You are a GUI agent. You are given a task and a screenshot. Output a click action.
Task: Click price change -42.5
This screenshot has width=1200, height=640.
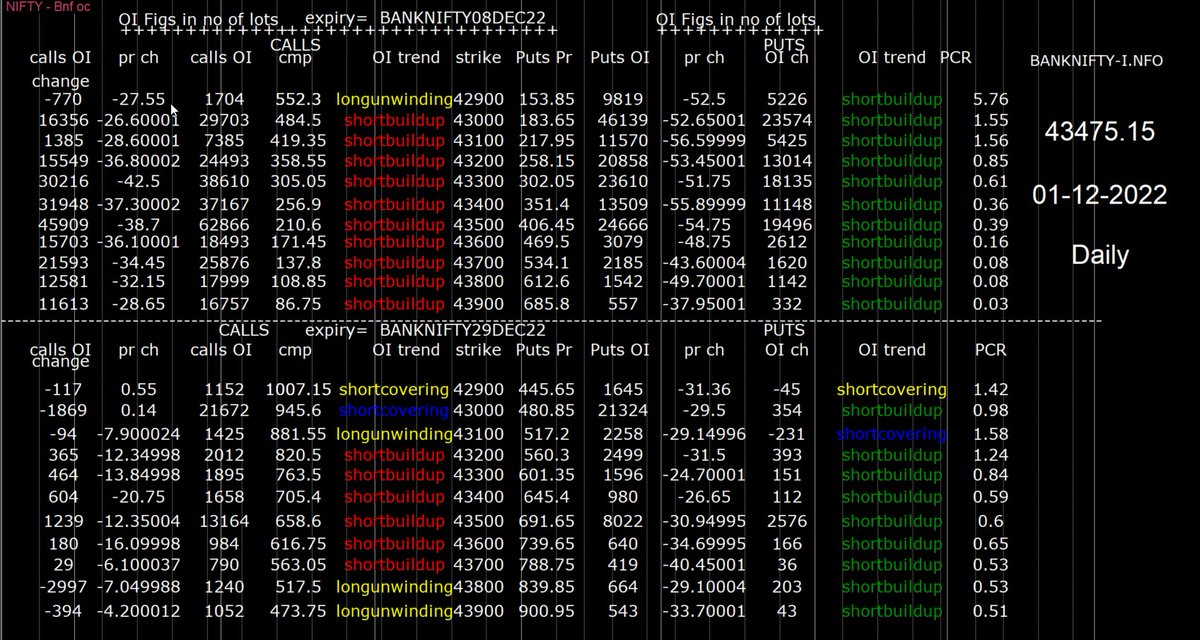138,182
